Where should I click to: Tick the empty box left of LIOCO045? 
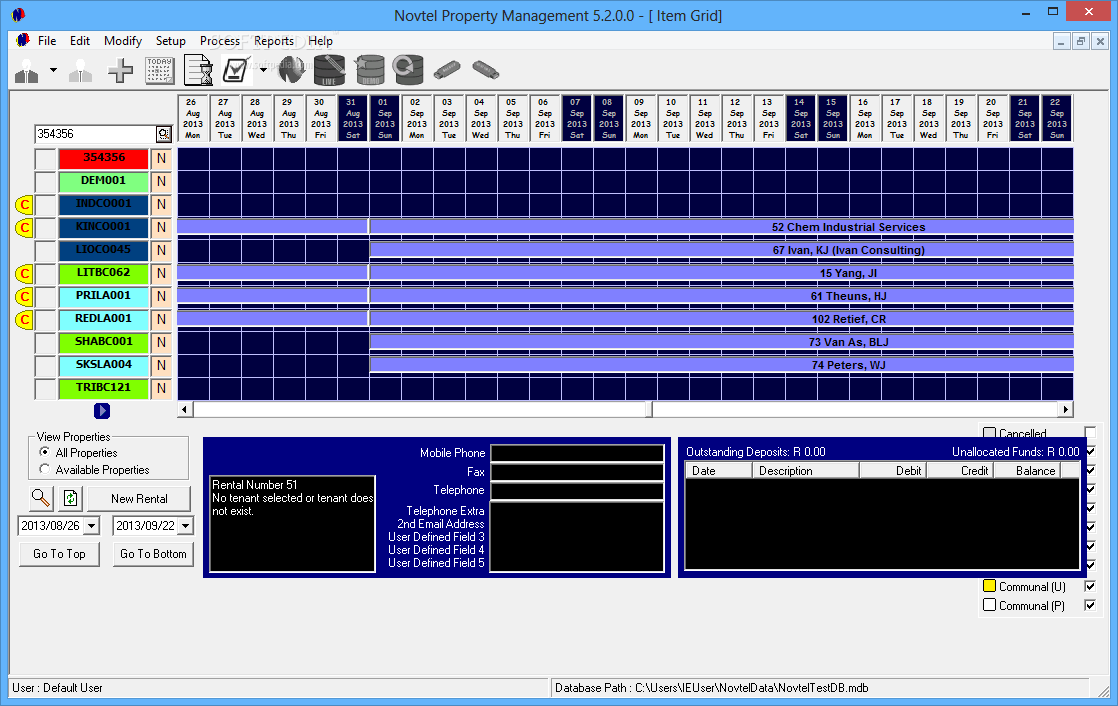45,250
